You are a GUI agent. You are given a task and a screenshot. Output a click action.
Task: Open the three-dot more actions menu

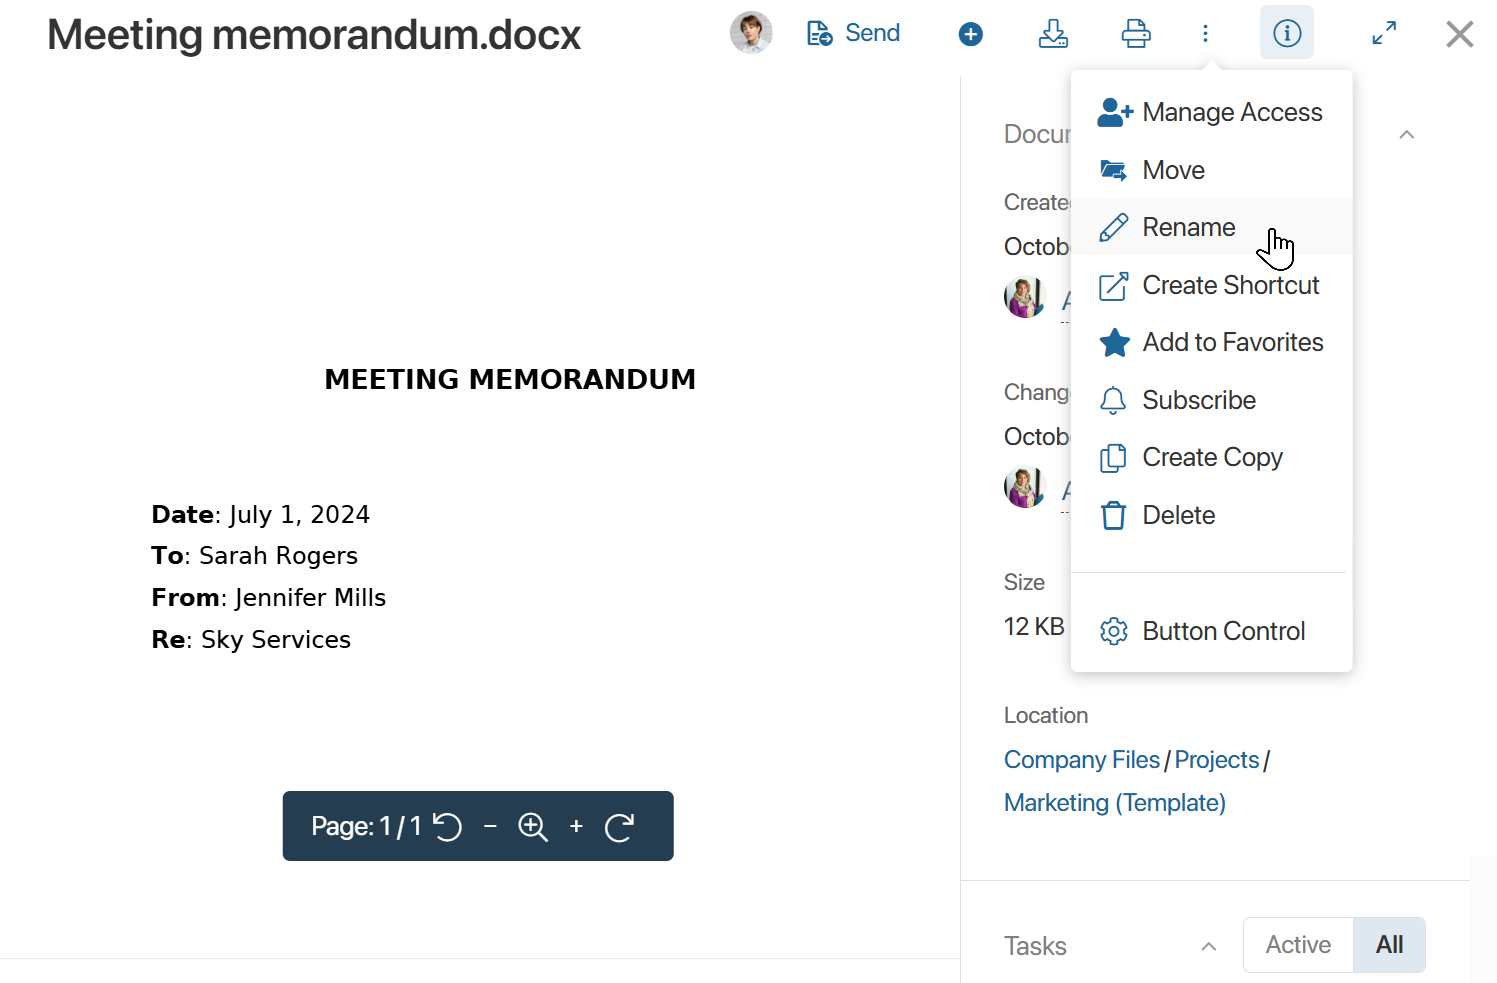click(x=1206, y=34)
